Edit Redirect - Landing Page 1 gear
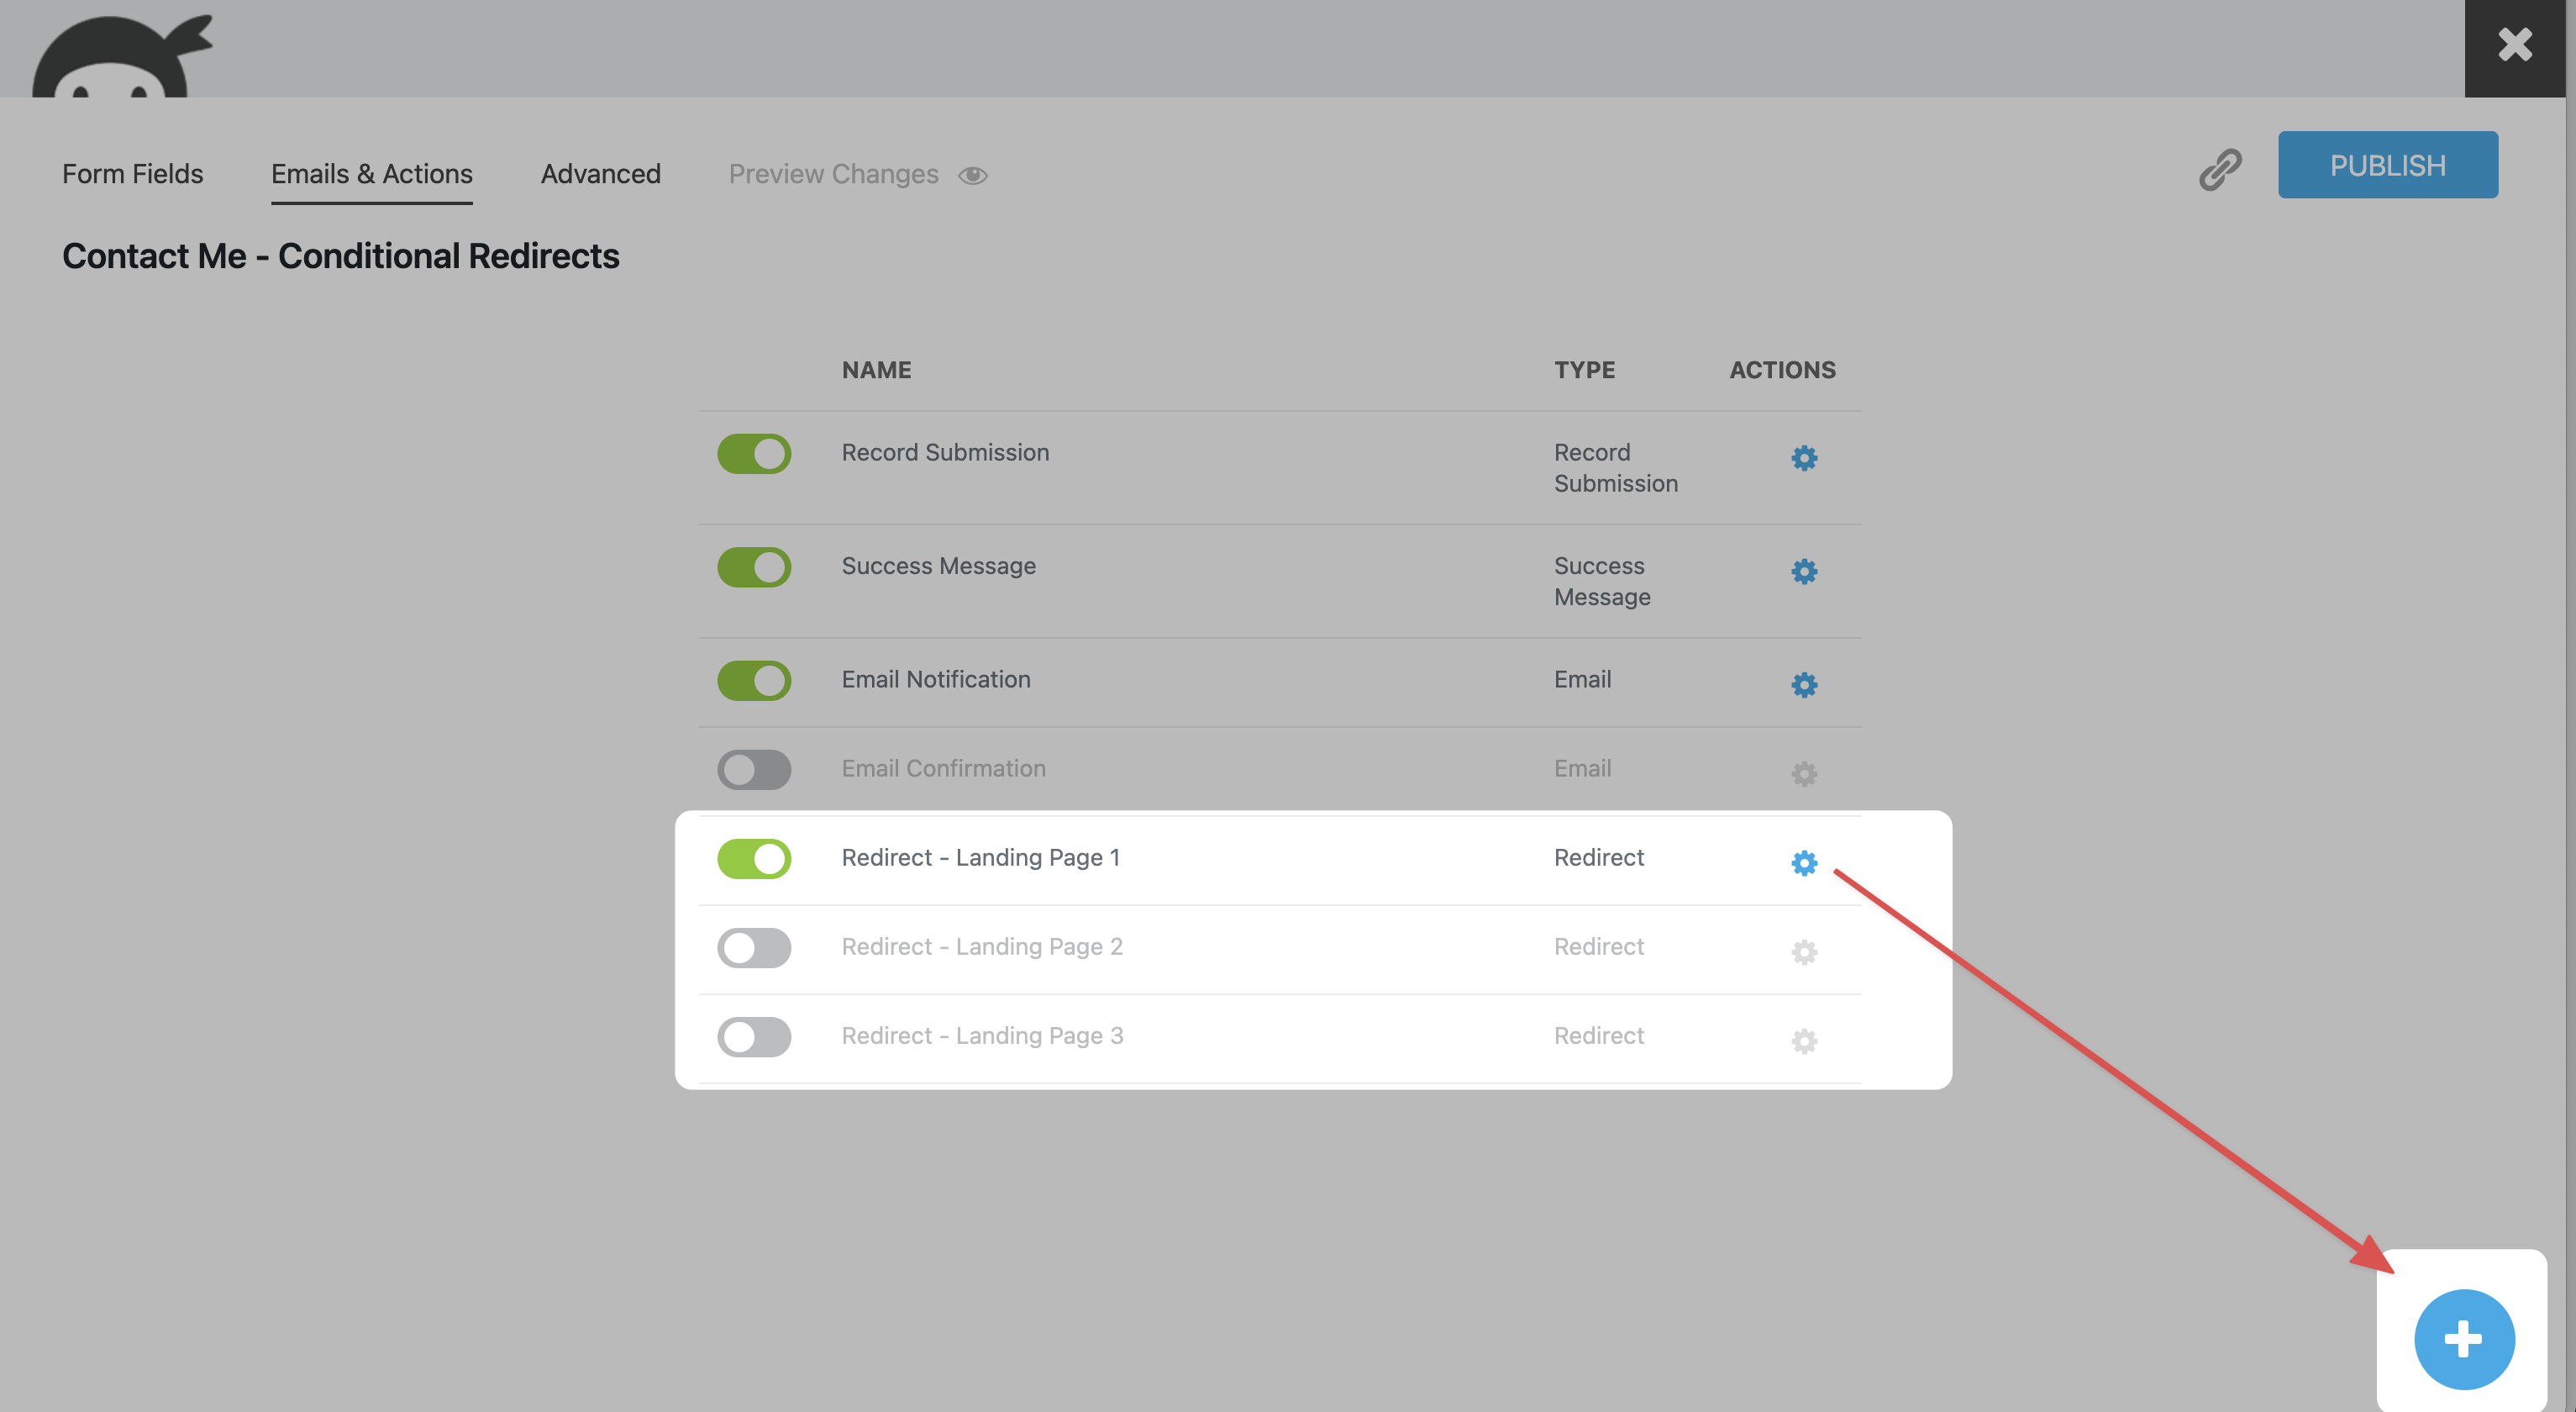This screenshot has height=1412, width=2576. point(1803,862)
